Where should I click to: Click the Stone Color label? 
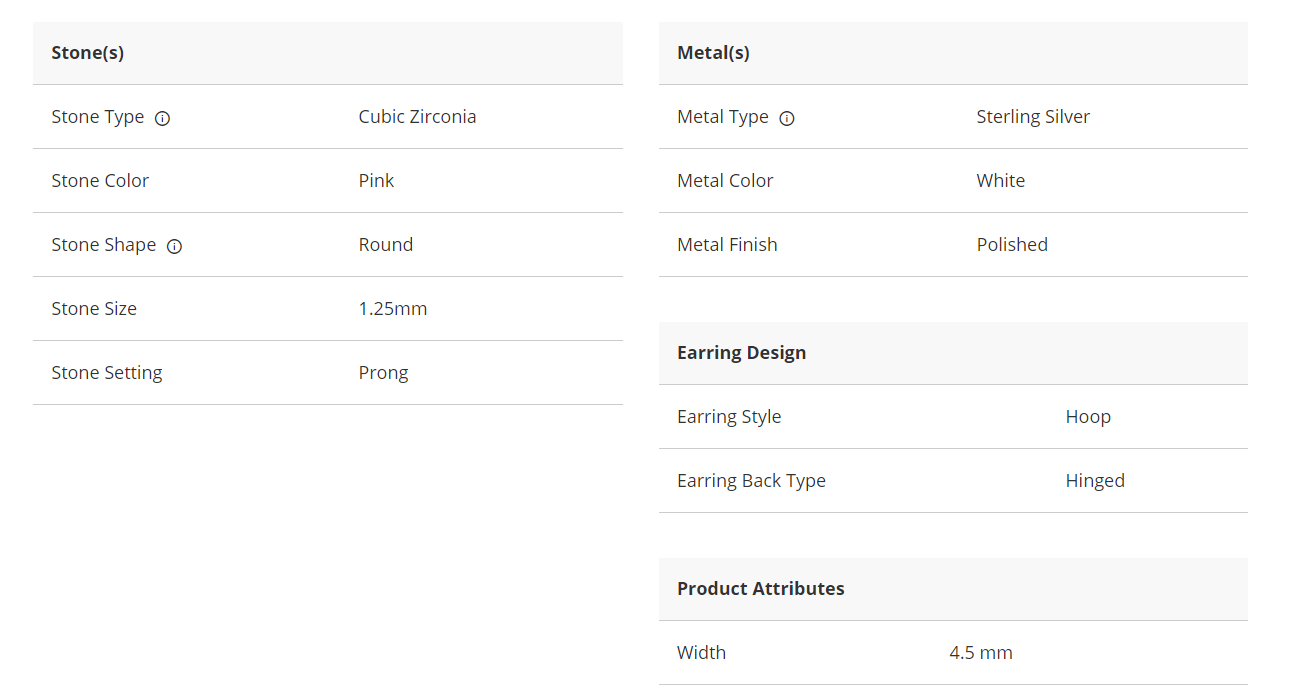(x=100, y=181)
